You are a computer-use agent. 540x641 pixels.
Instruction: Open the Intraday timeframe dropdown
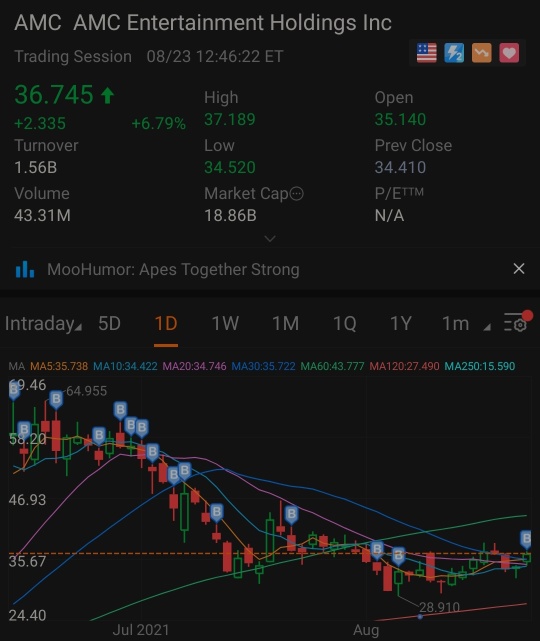pyautogui.click(x=43, y=323)
